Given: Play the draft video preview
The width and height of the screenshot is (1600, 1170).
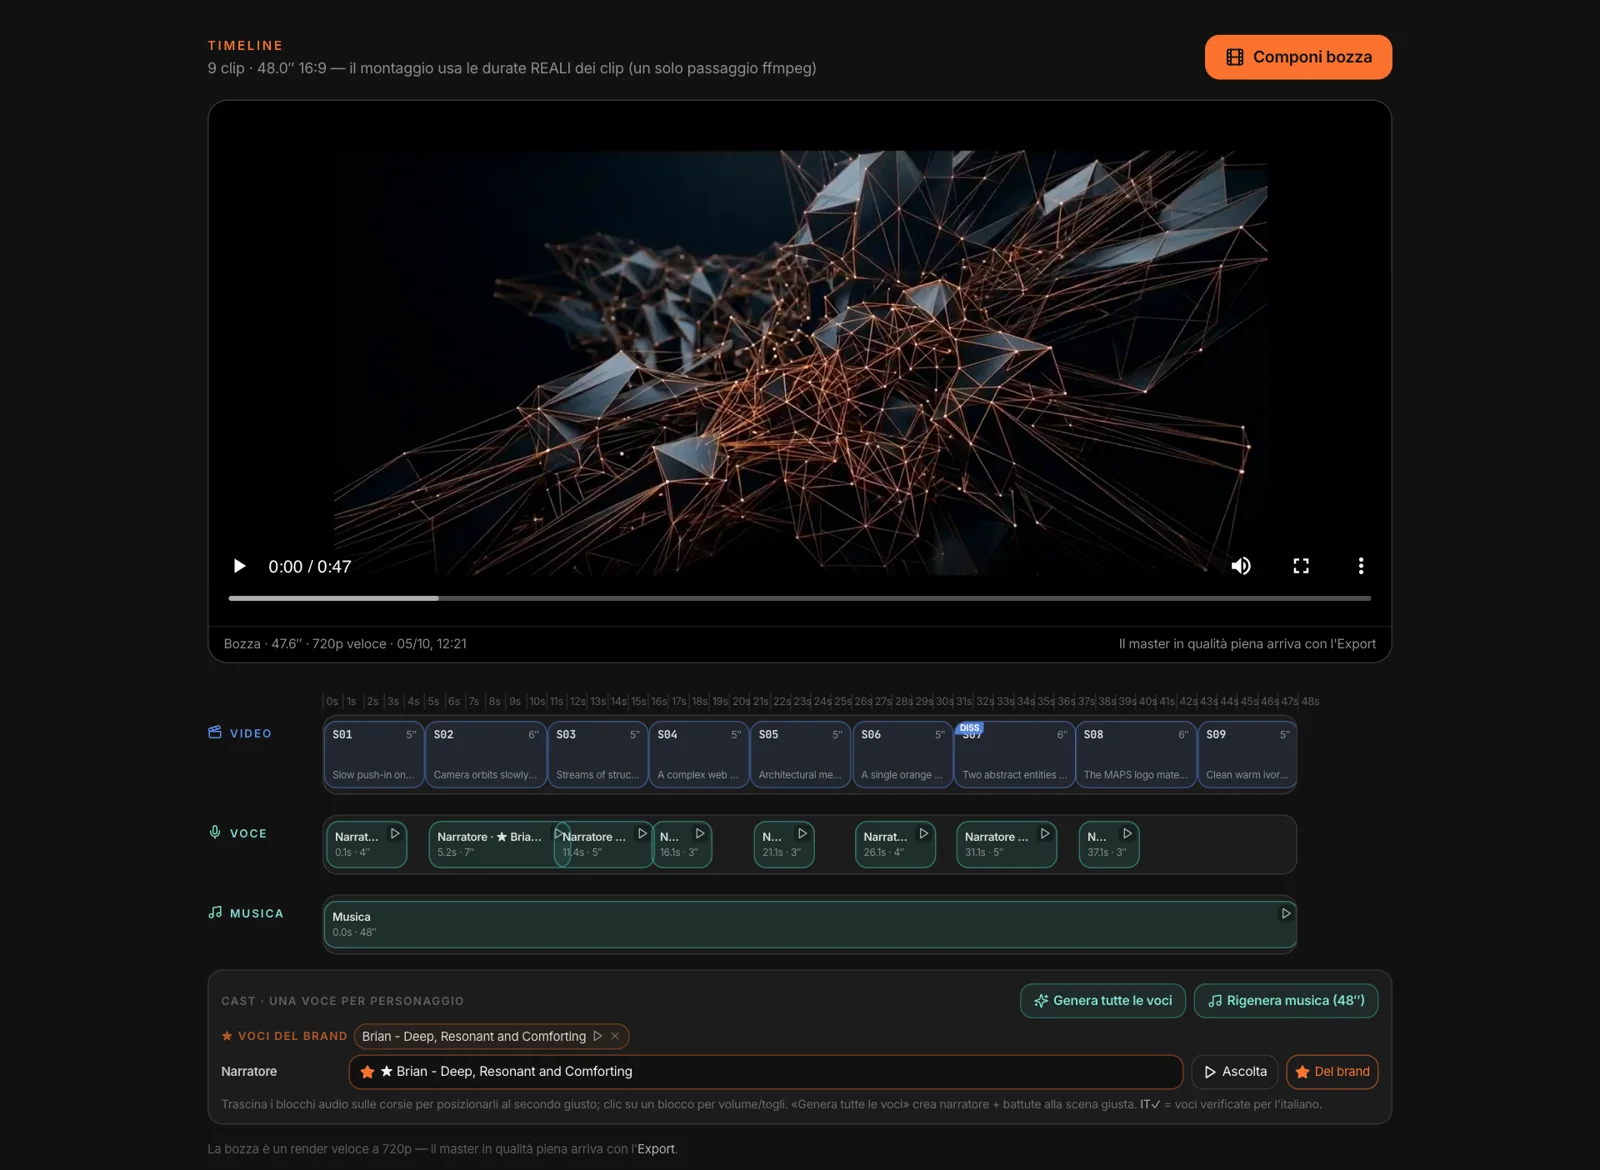Looking at the screenshot, I should point(239,566).
